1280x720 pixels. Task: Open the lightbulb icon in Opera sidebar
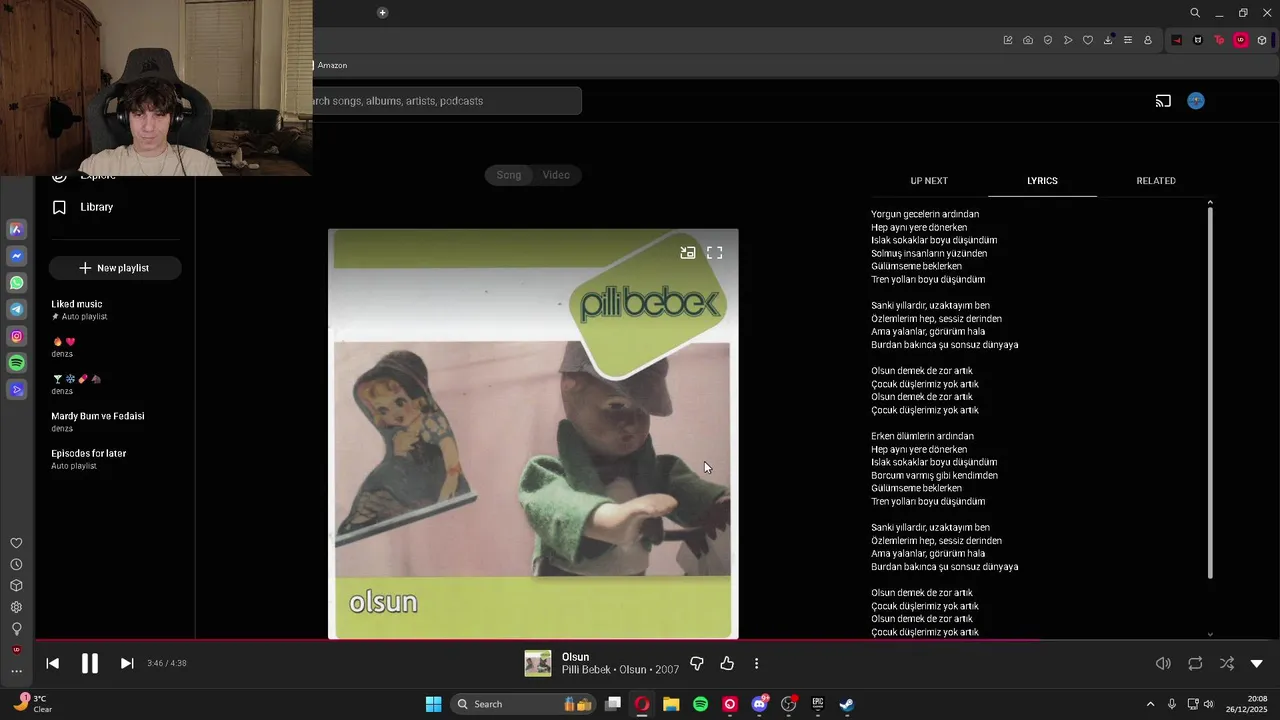(16, 629)
